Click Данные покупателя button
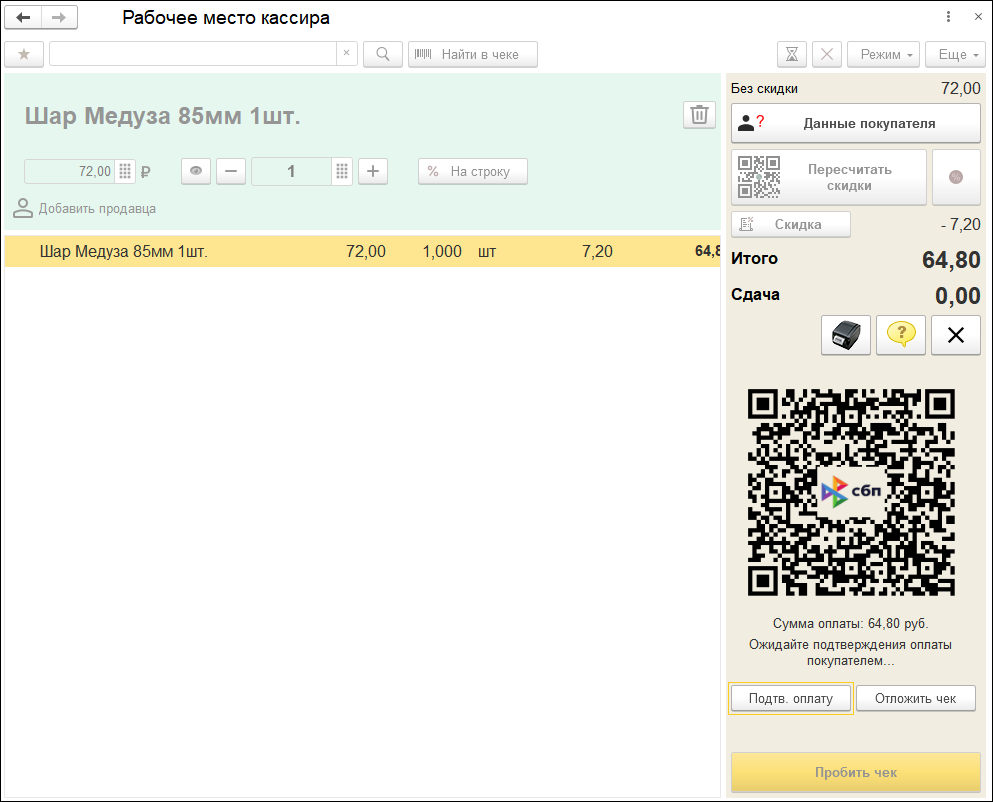Image resolution: width=993 pixels, height=802 pixels. (856, 124)
